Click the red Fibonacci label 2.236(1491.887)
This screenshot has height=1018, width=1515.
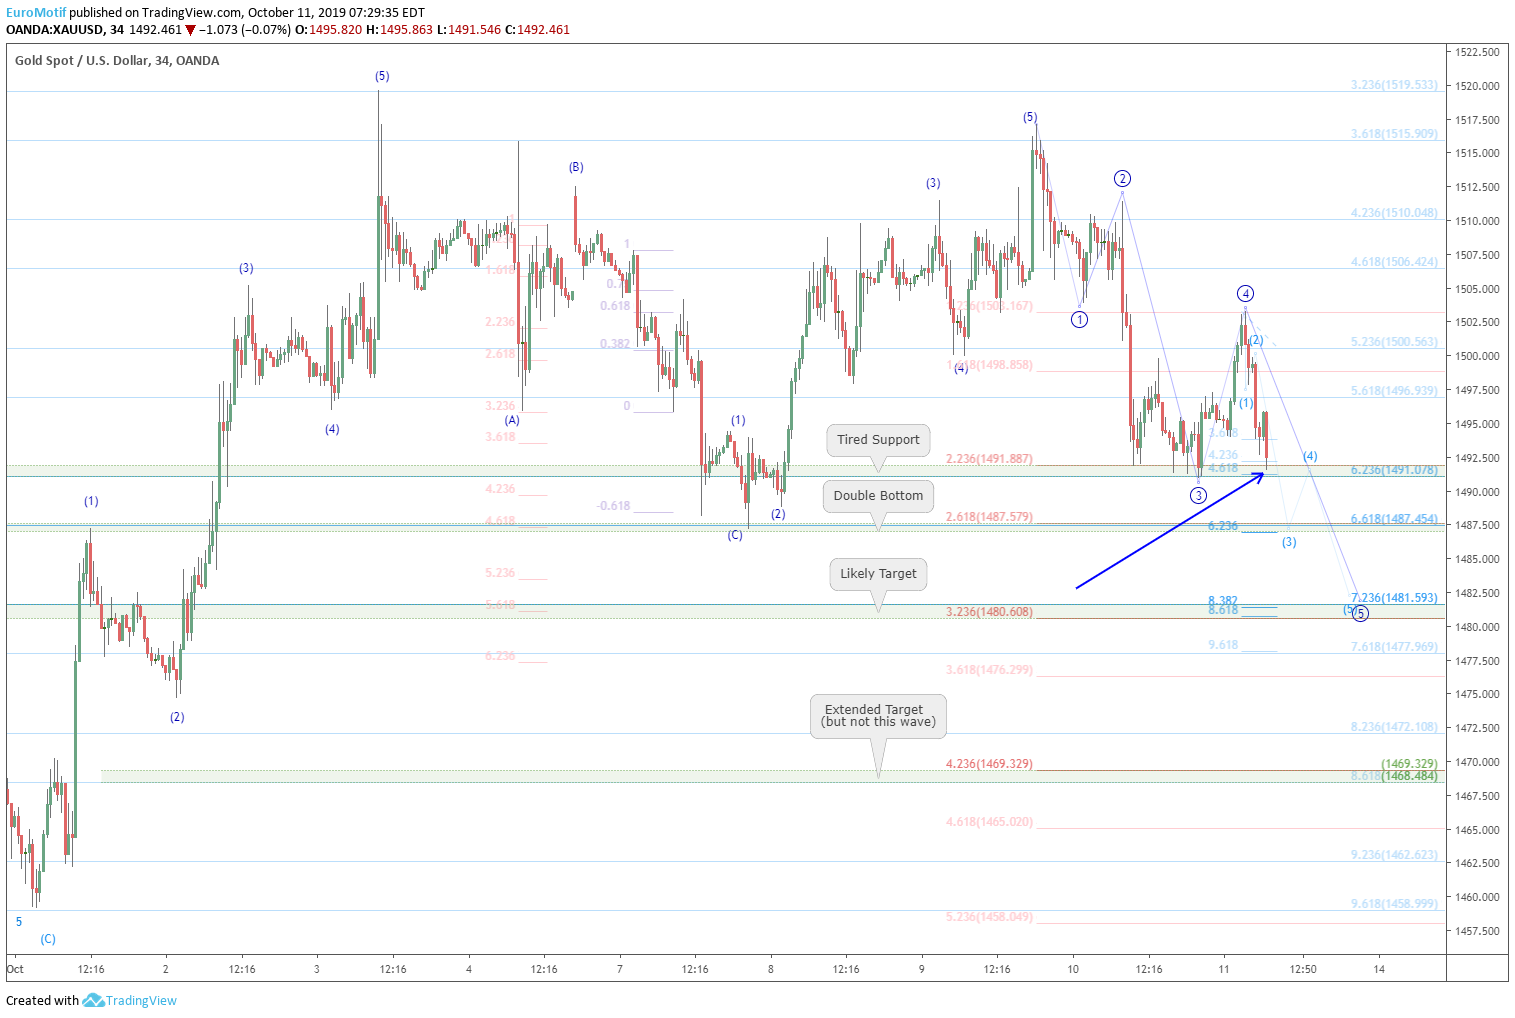tap(989, 459)
